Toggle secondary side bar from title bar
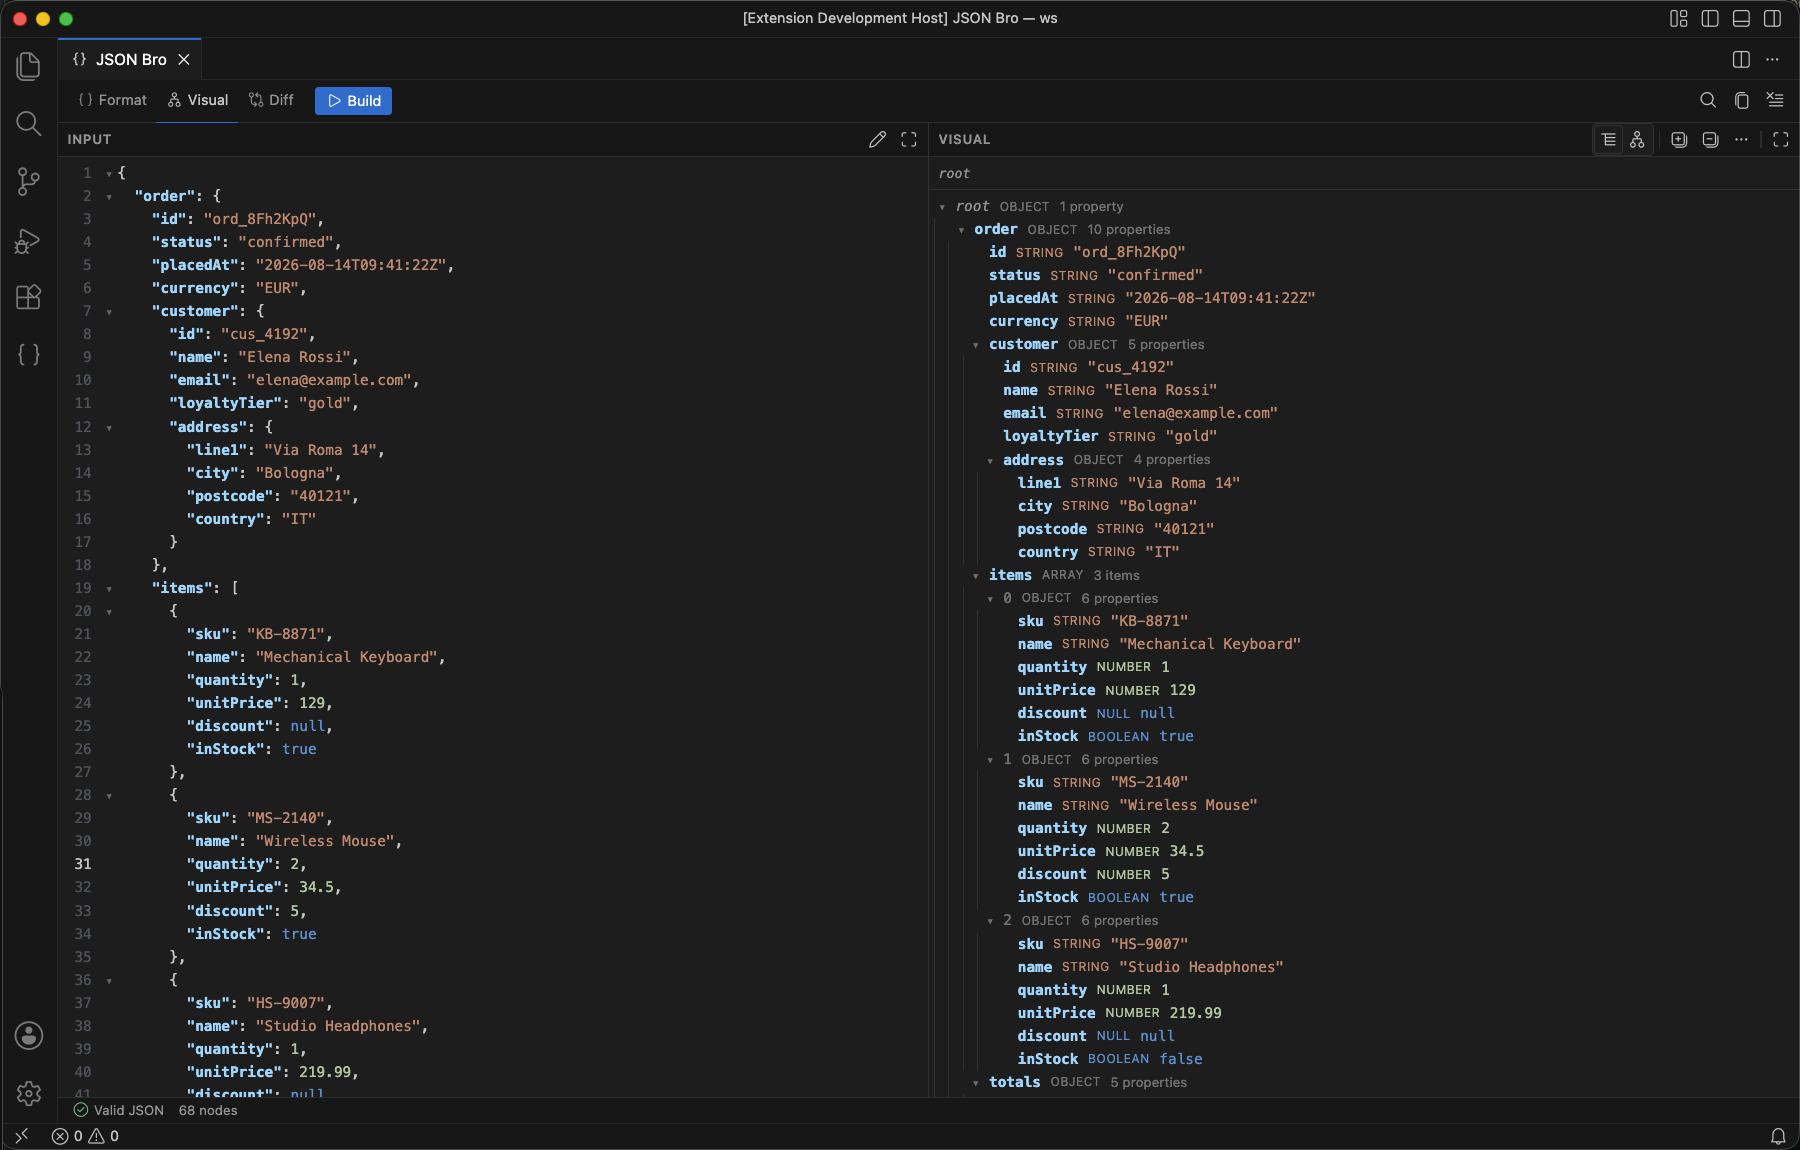 click(x=1772, y=18)
